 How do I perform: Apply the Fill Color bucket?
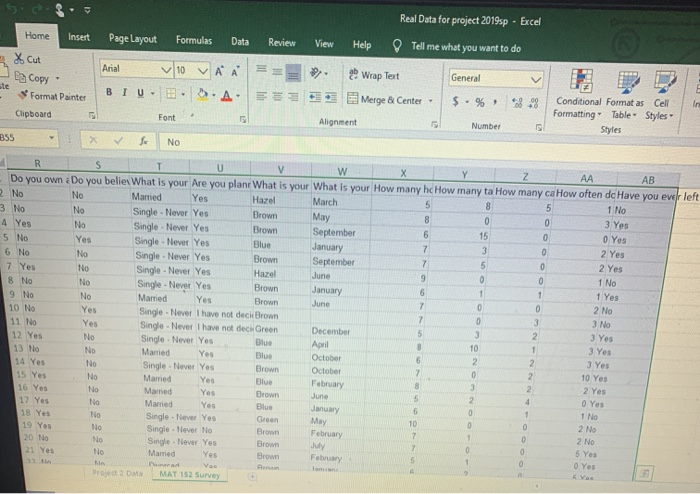click(x=202, y=95)
